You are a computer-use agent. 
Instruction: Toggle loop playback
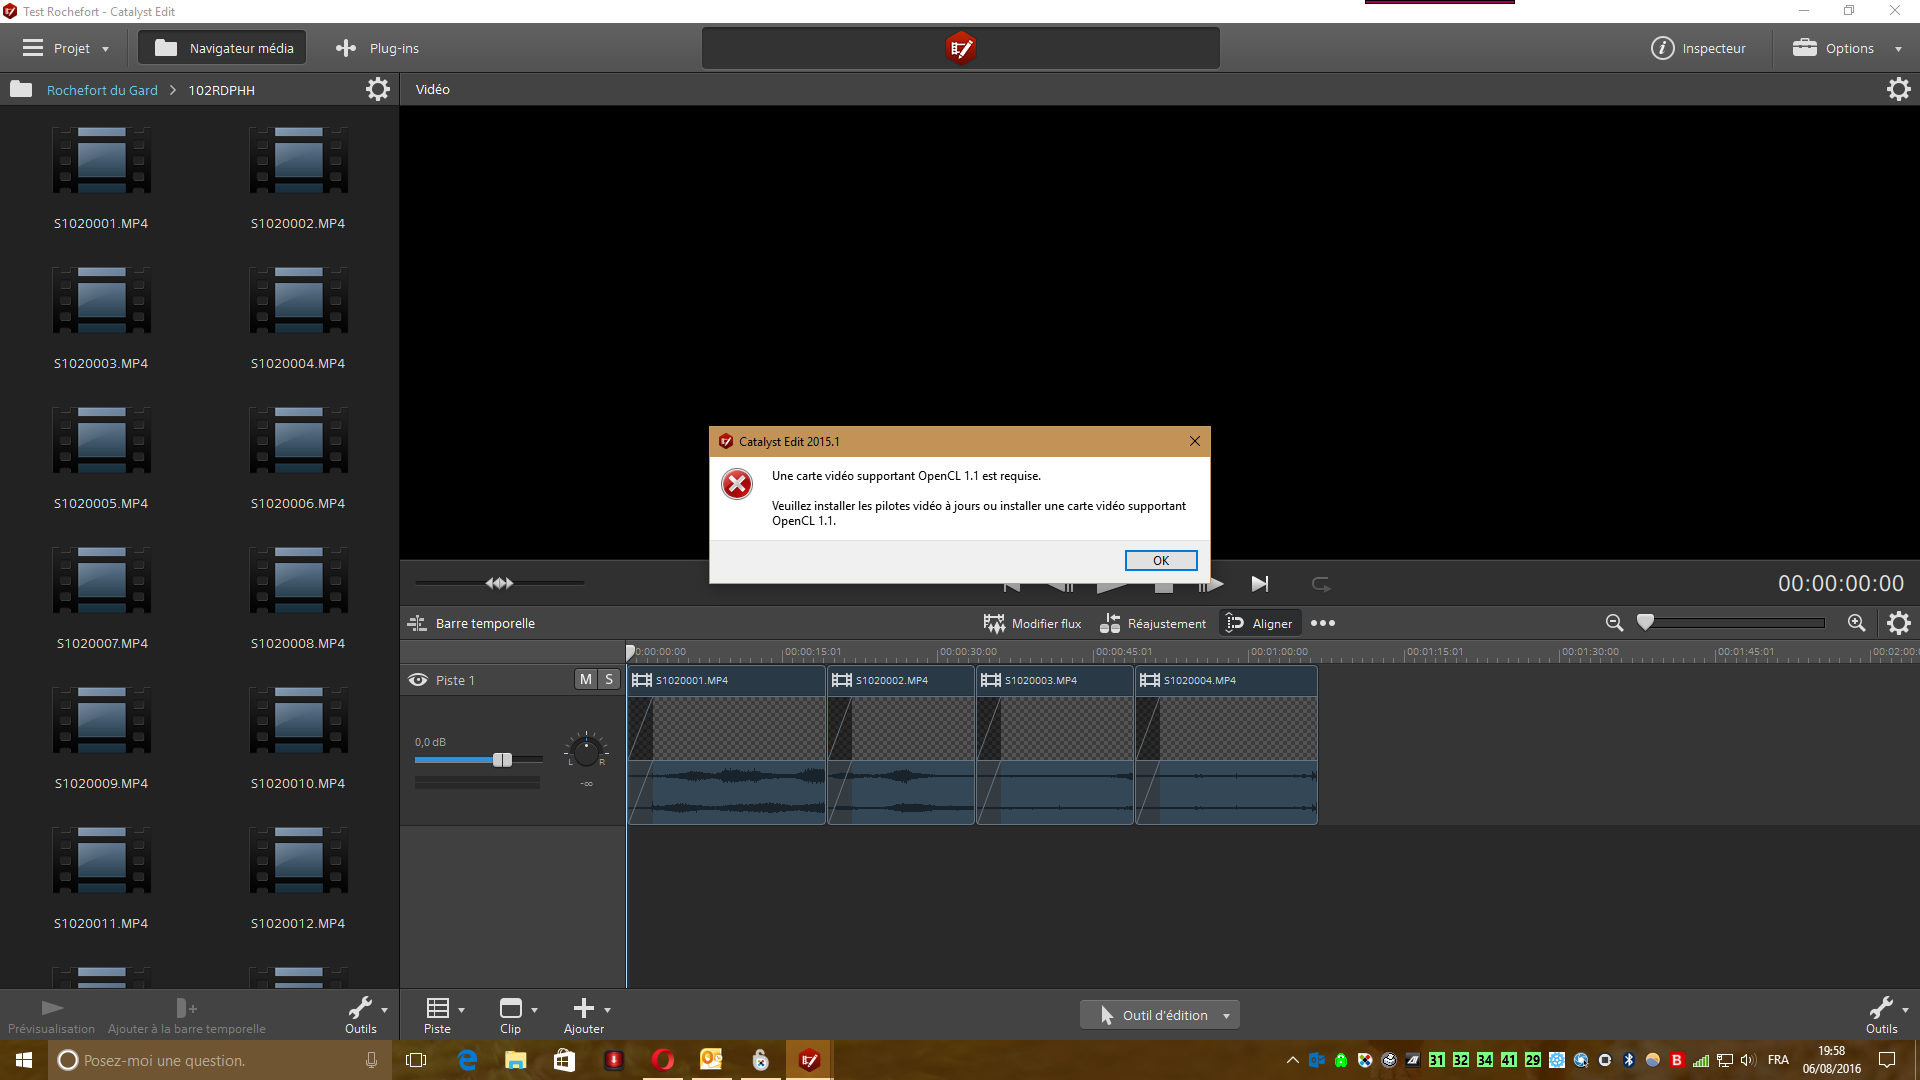(1321, 583)
